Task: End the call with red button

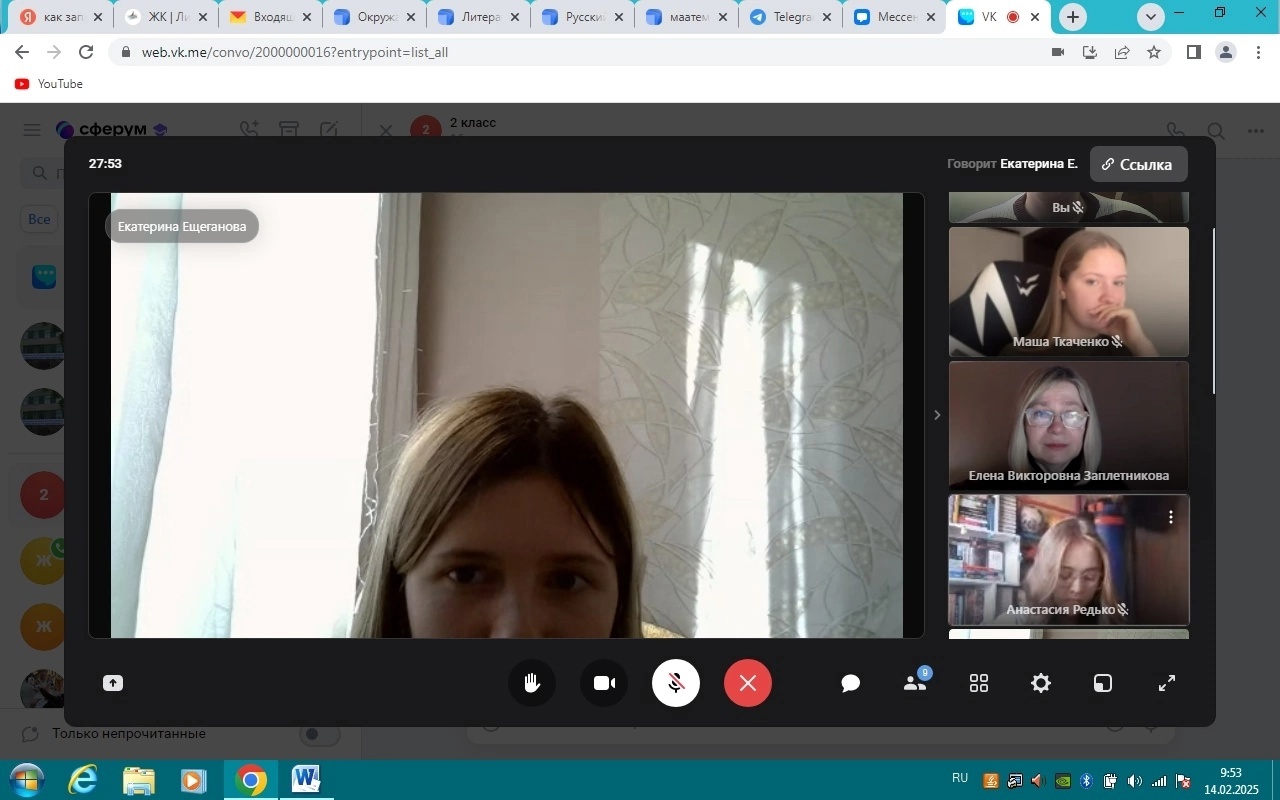Action: (748, 683)
